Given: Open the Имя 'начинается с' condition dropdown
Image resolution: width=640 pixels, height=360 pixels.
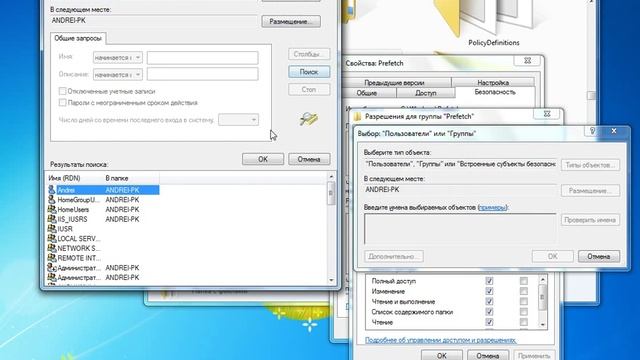Looking at the screenshot, I should tap(118, 58).
